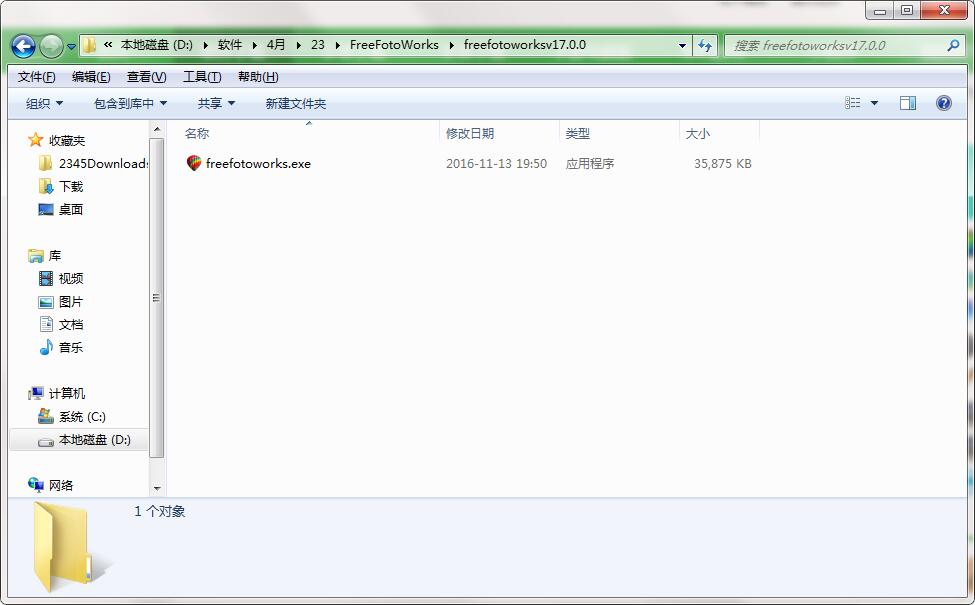Open the 帮助(H) menu
Image resolution: width=975 pixels, height=605 pixels.
pyautogui.click(x=258, y=76)
